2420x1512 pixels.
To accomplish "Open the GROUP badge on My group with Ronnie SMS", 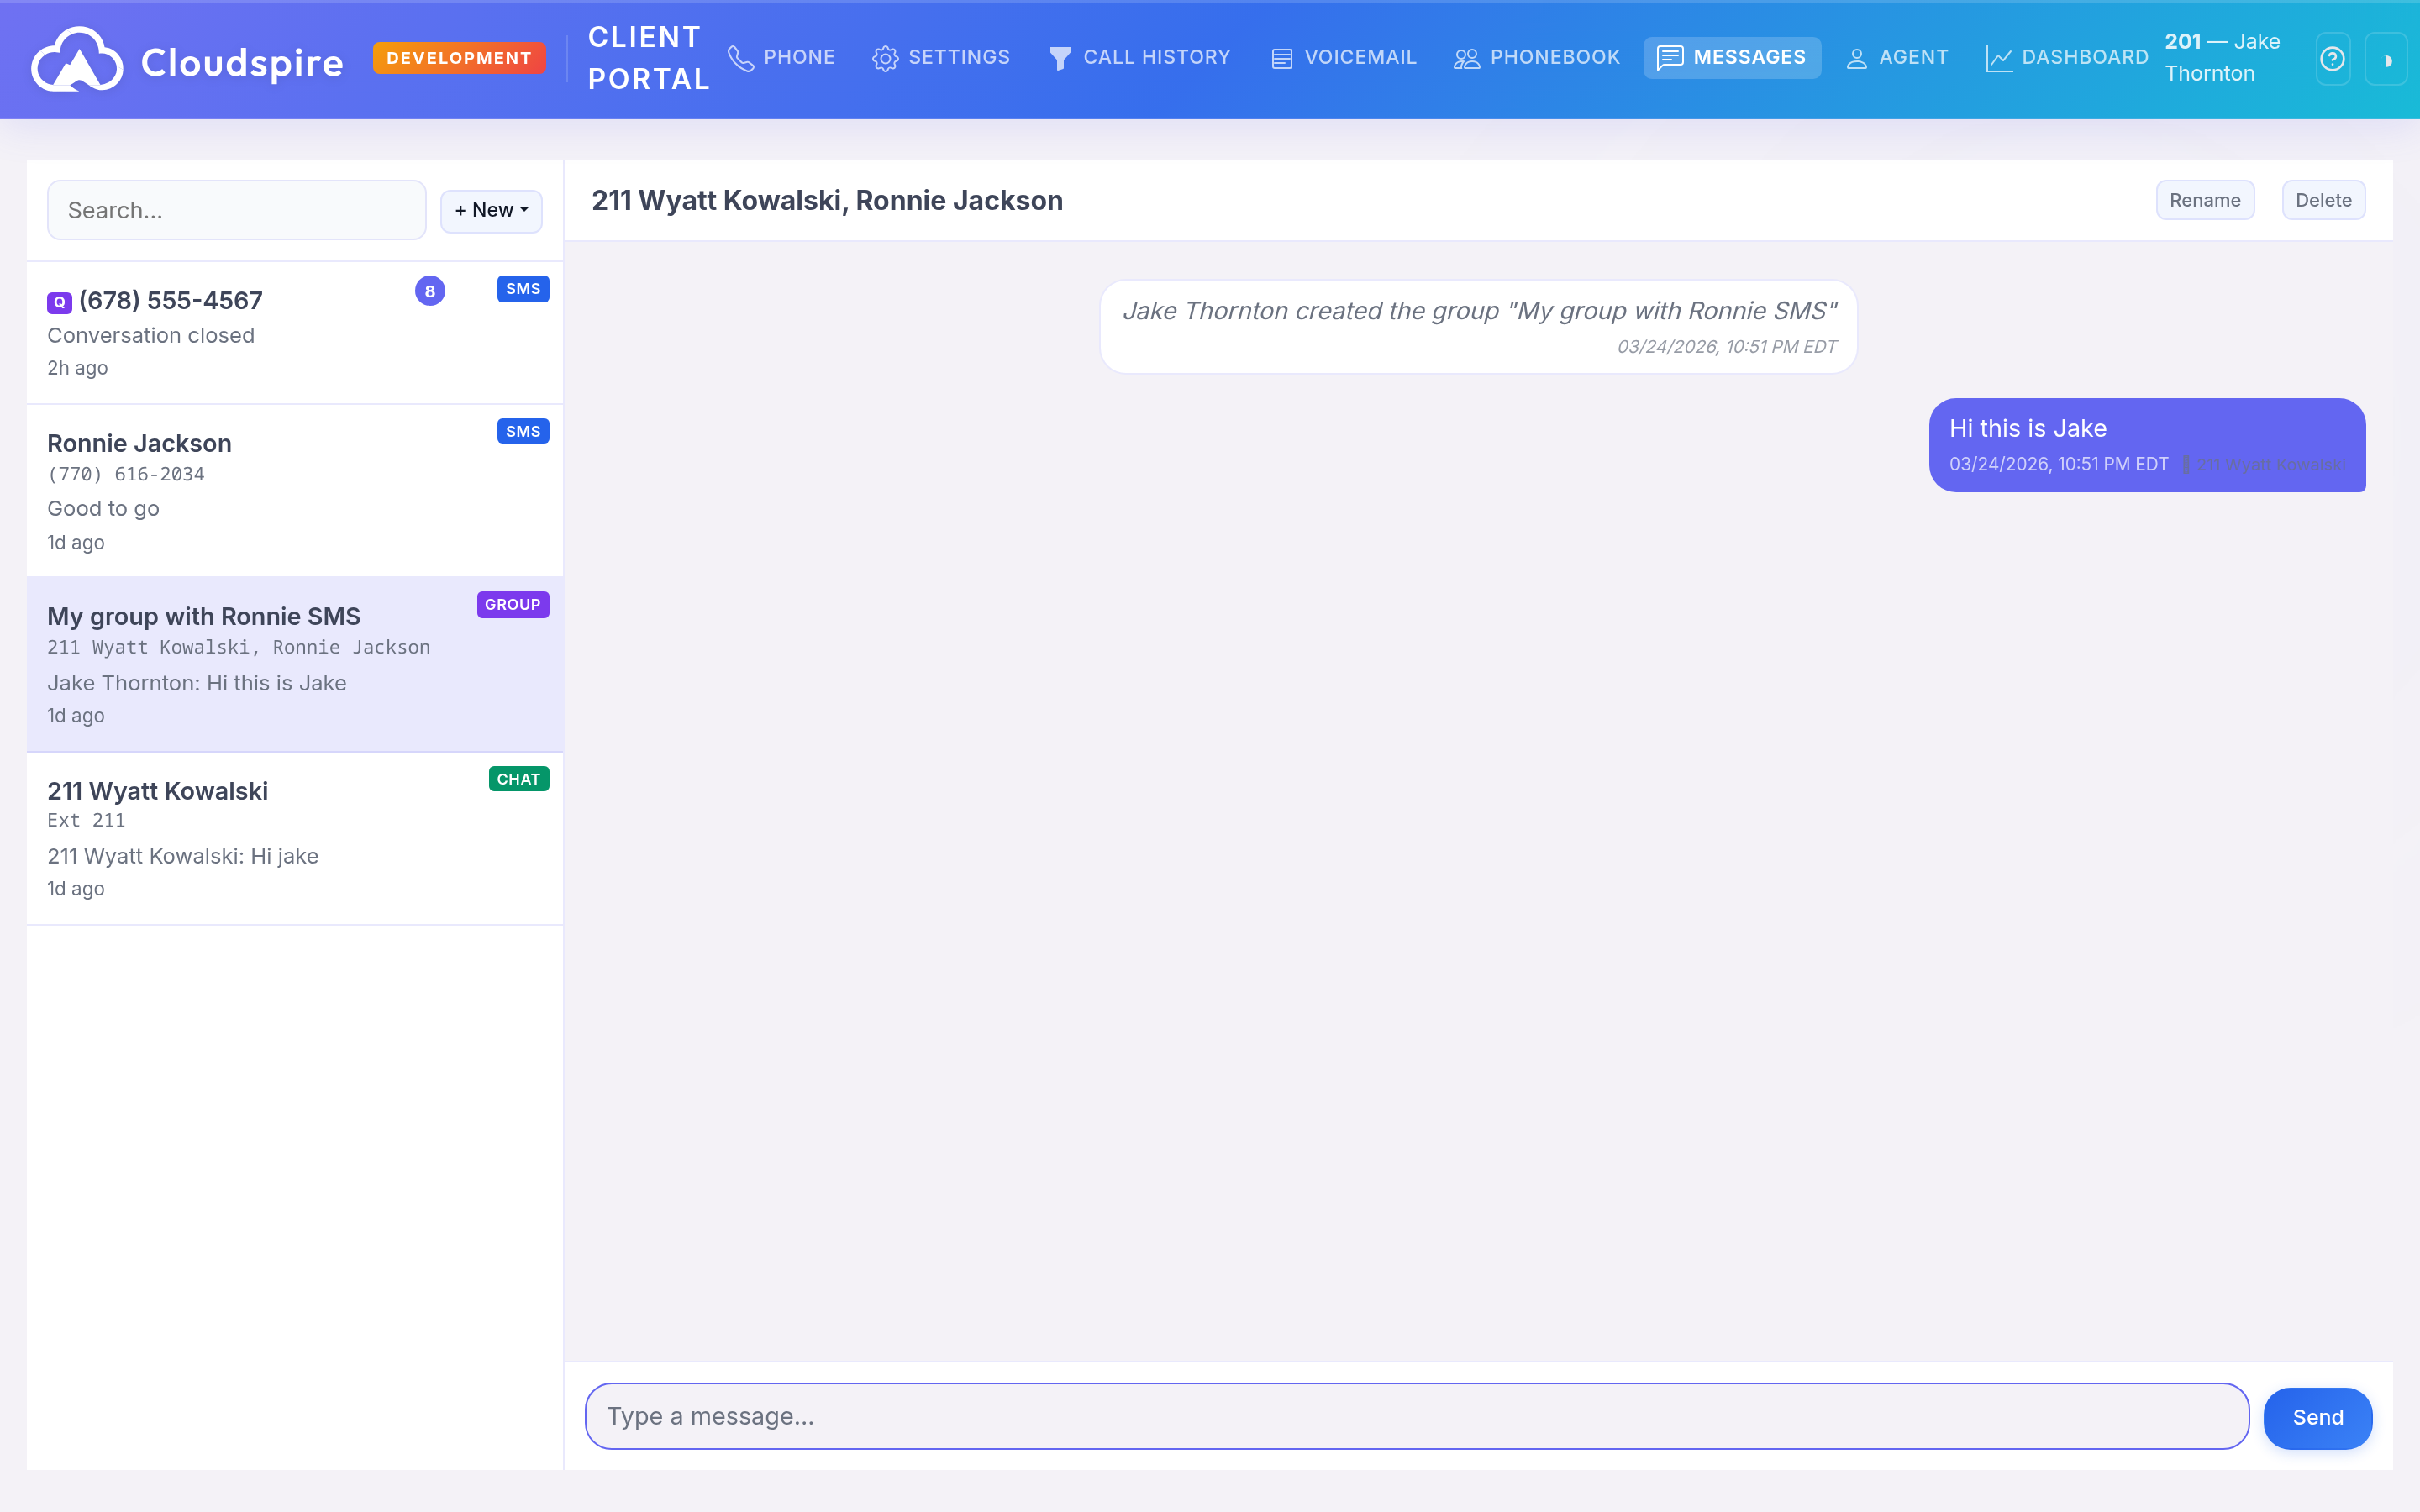I will tap(511, 604).
